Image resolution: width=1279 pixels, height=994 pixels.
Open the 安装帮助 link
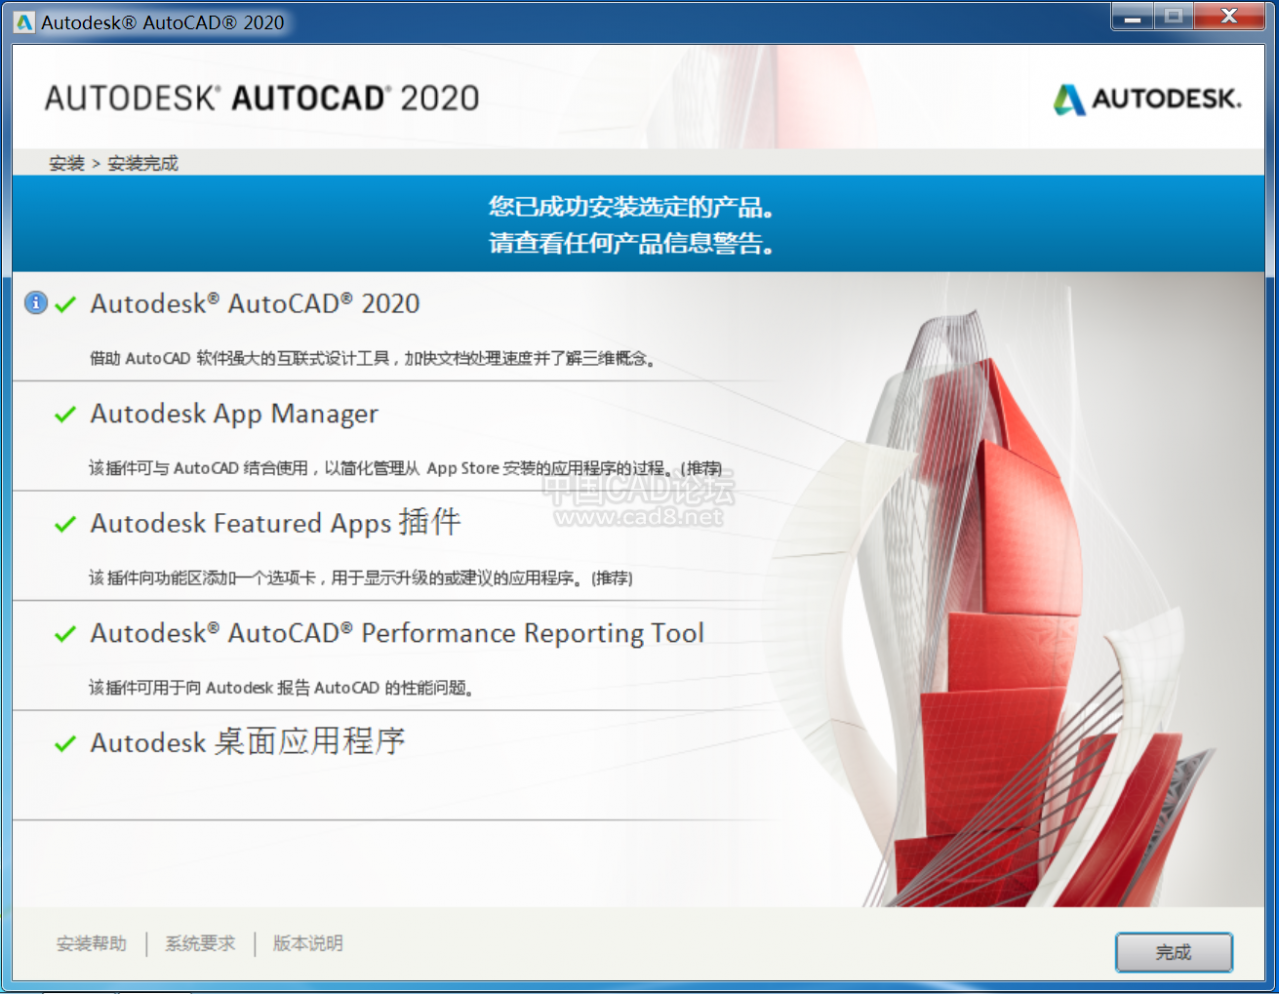coord(92,943)
